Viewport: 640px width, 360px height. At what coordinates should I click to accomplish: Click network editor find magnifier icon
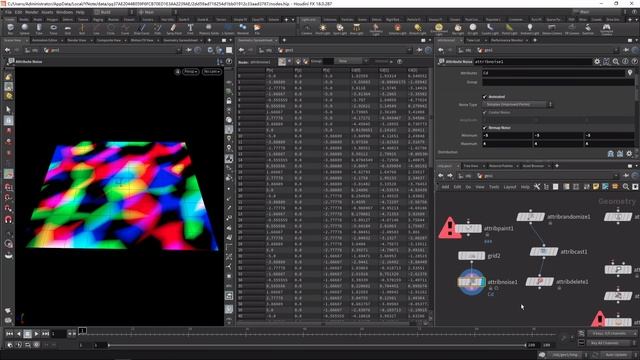(626, 187)
